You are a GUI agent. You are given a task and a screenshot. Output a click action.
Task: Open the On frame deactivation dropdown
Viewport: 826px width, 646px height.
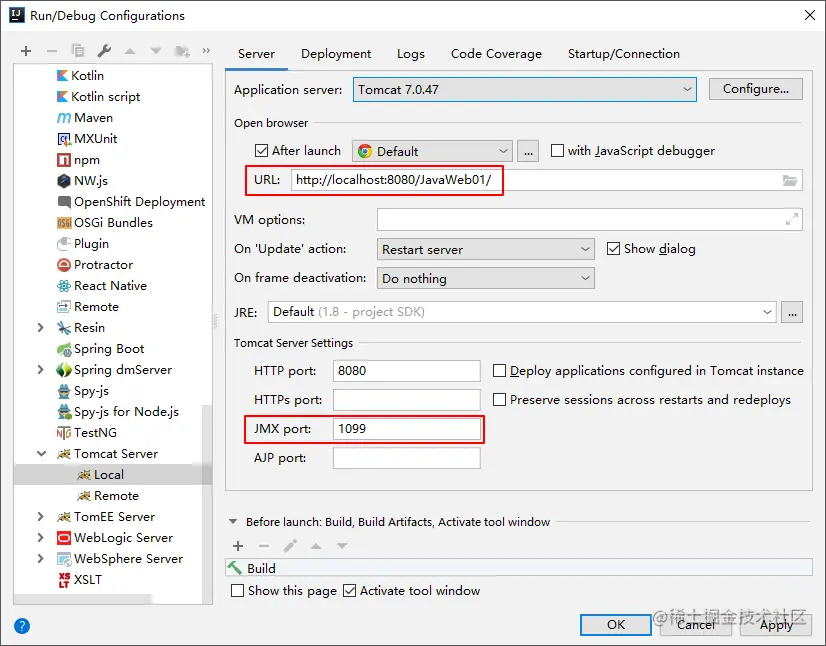point(486,278)
